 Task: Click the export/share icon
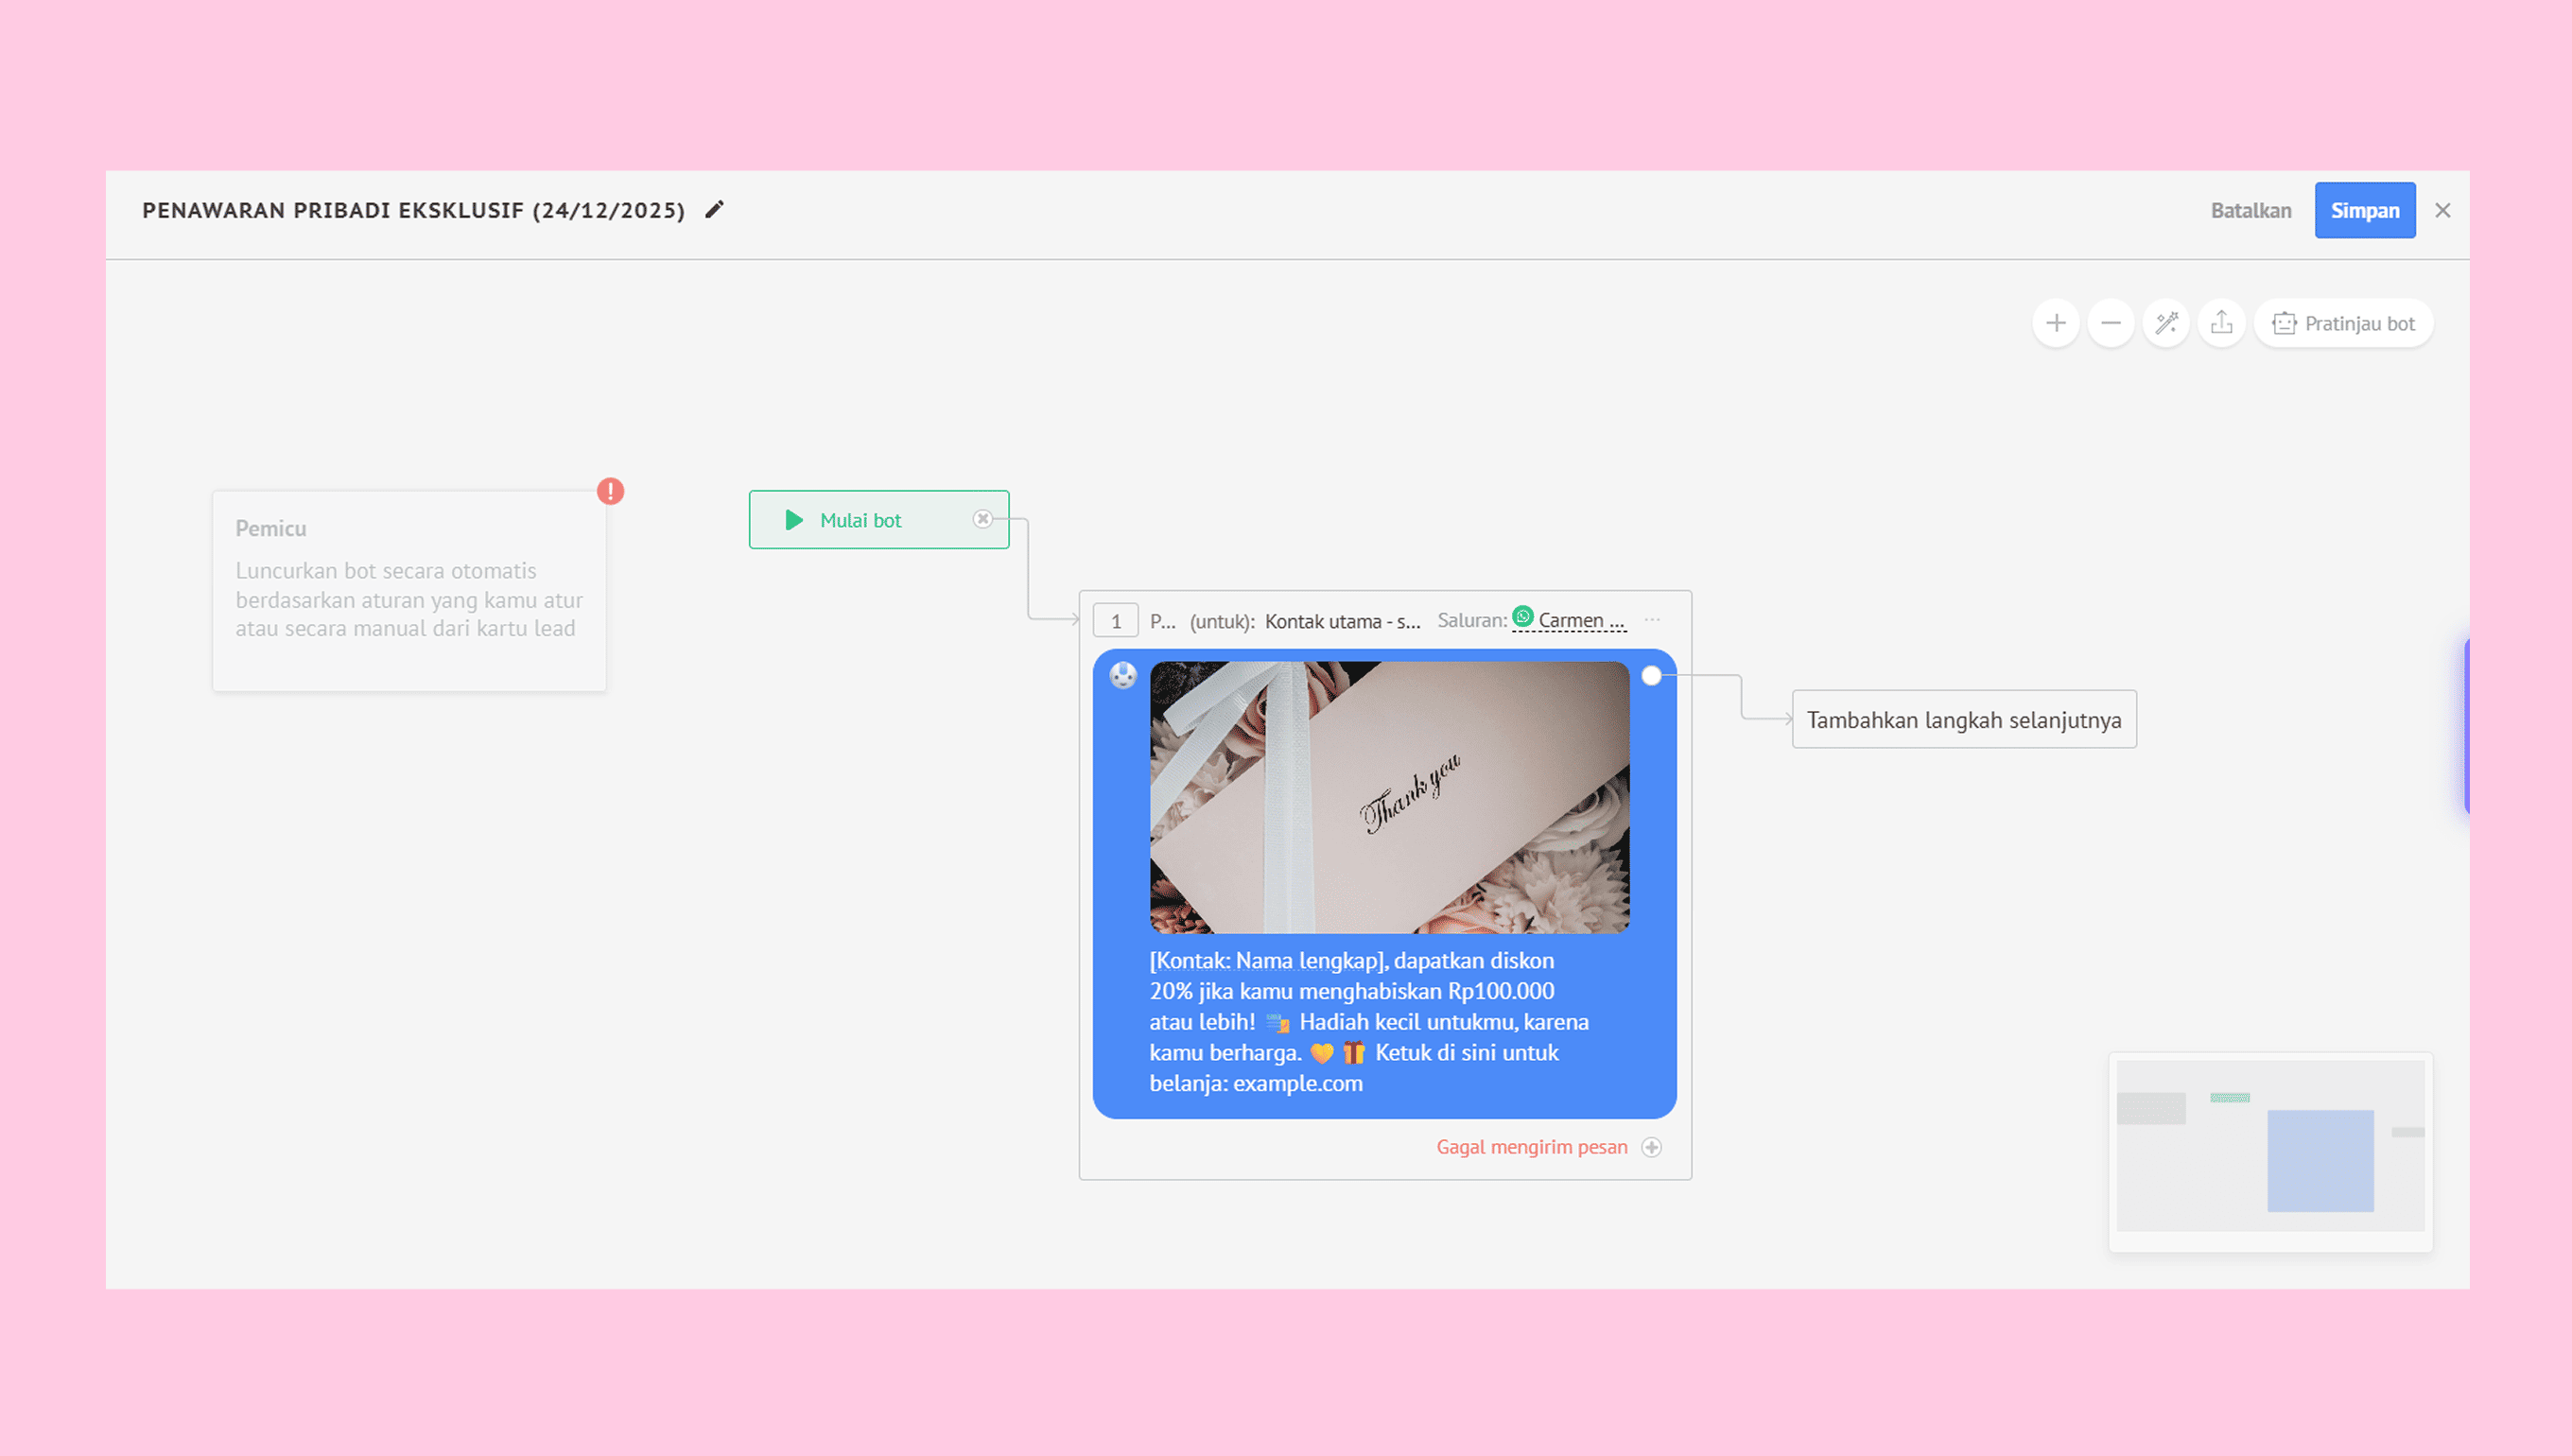coord(2221,323)
